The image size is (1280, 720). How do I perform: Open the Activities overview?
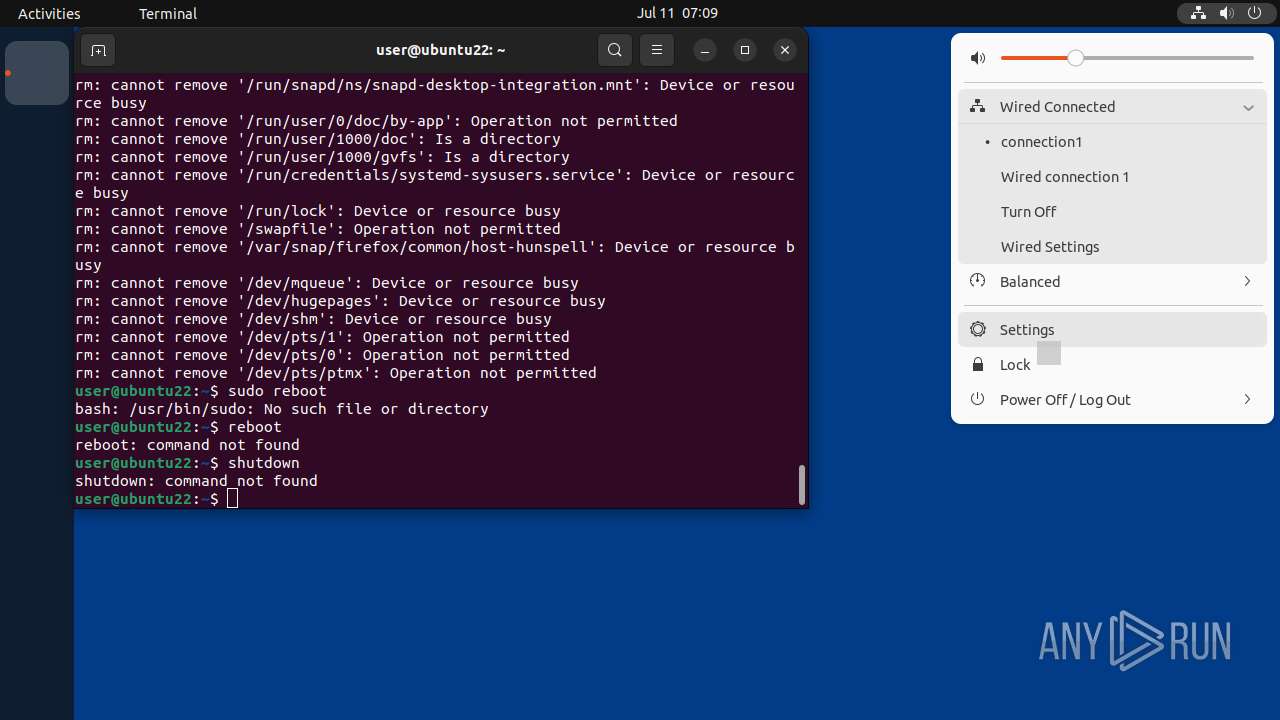tap(49, 13)
